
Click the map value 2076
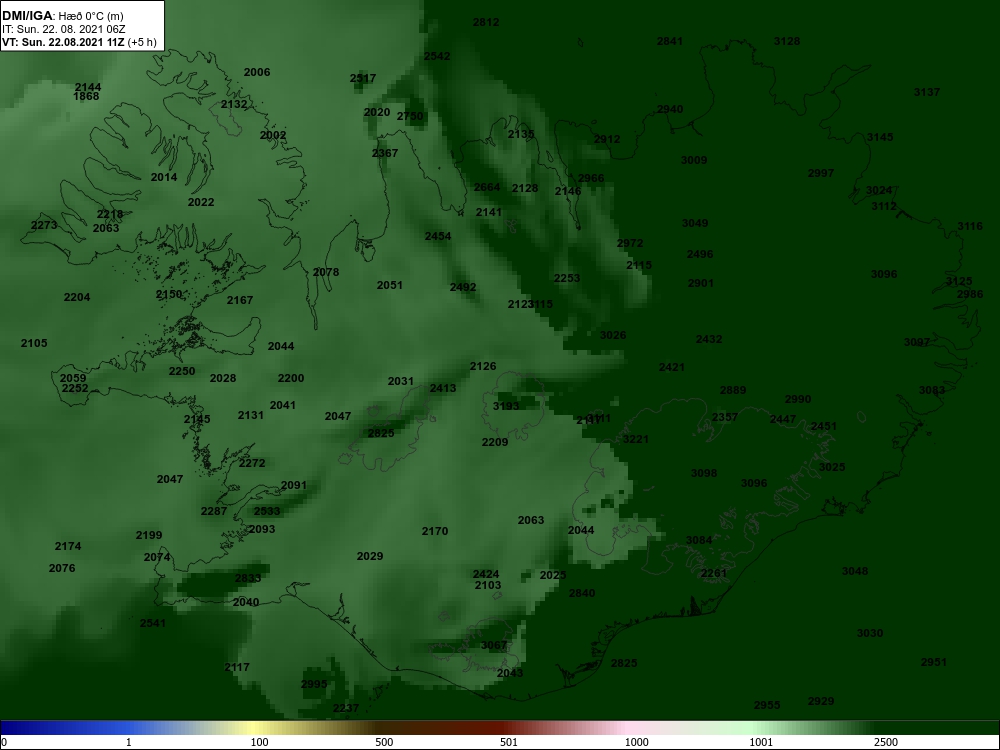click(x=62, y=568)
